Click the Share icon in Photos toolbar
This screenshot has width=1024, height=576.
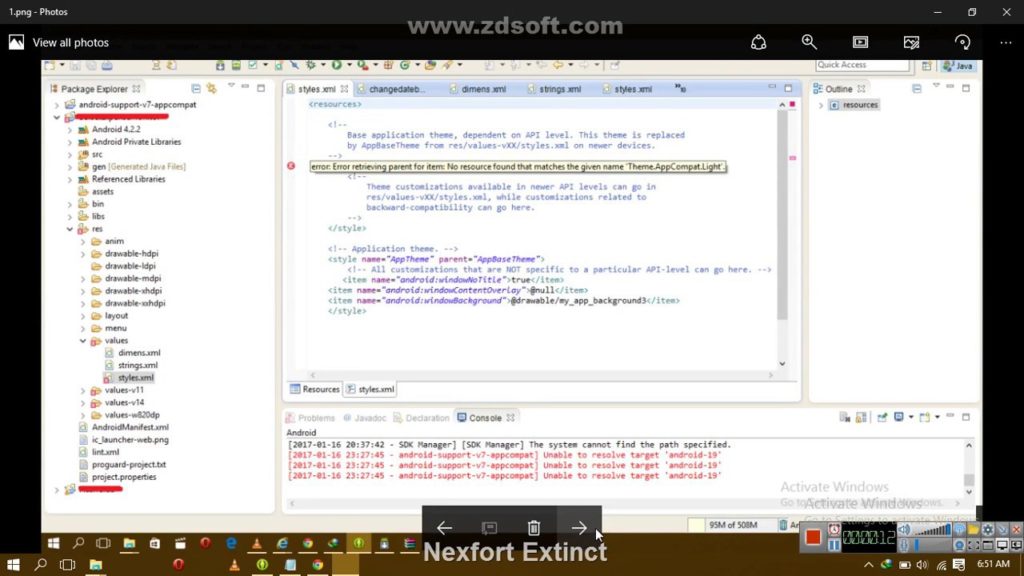[x=758, y=42]
